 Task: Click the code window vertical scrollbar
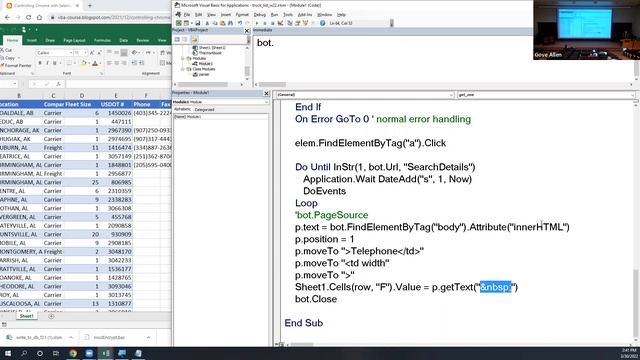point(636,222)
